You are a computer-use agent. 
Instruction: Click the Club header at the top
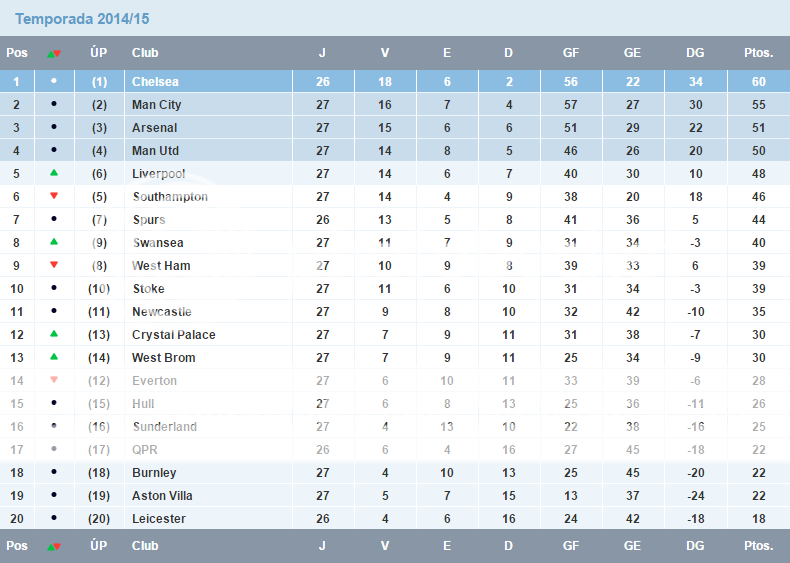click(145, 53)
